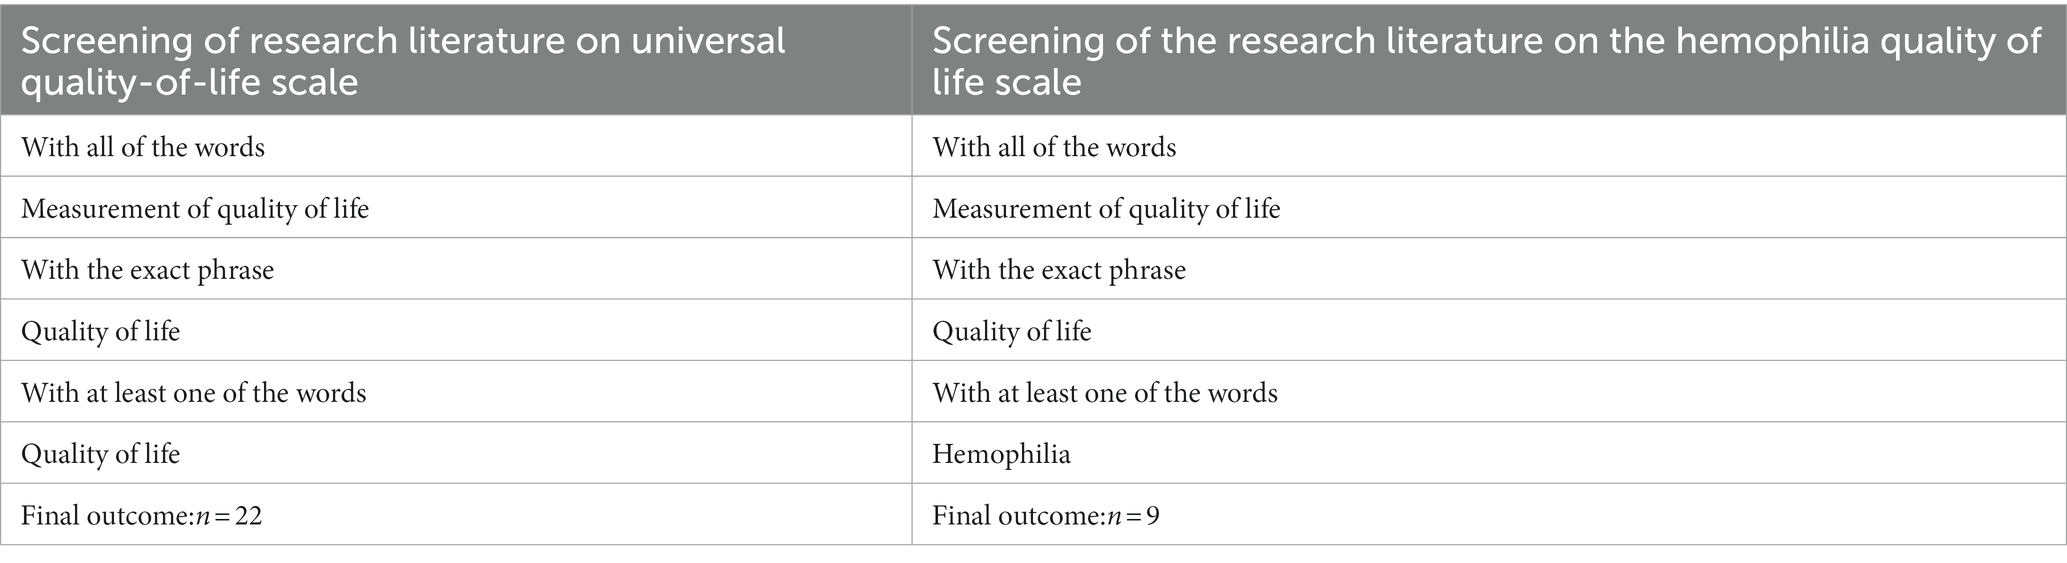Click the universal quality-of-life scale column header
The height and width of the screenshot is (563, 2067).
[x=456, y=60]
